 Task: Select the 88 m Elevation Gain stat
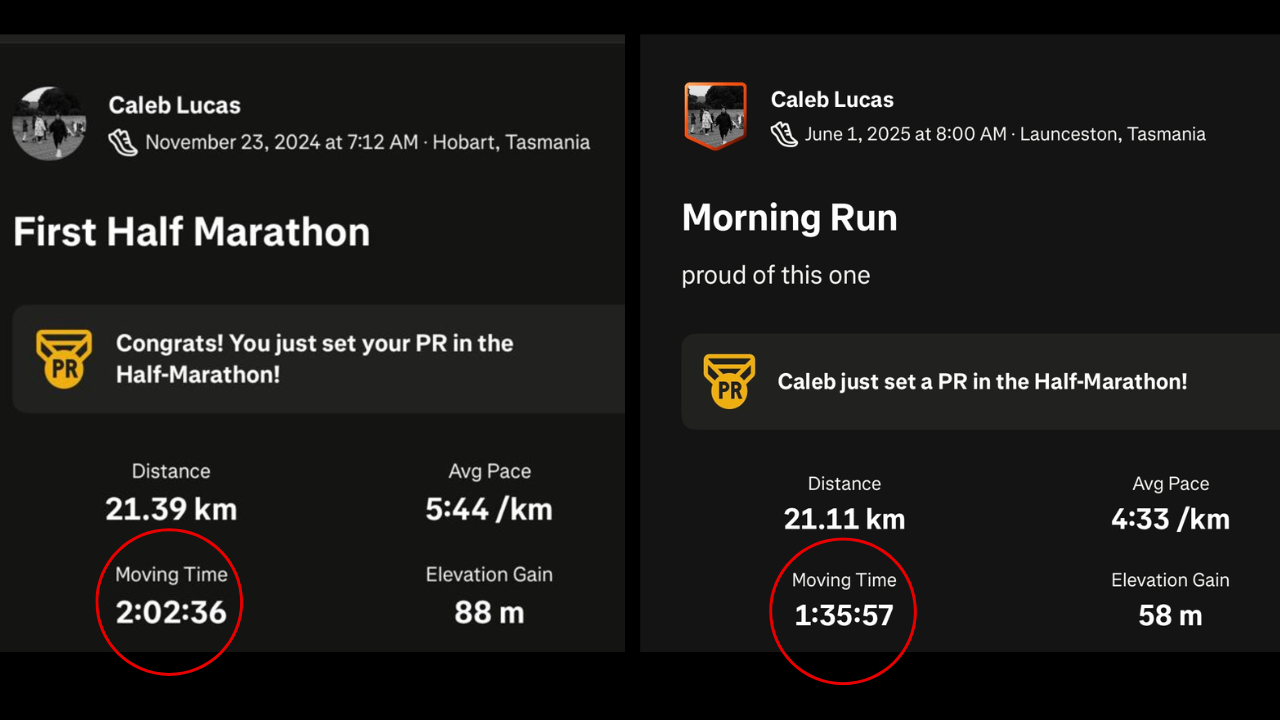(x=489, y=611)
